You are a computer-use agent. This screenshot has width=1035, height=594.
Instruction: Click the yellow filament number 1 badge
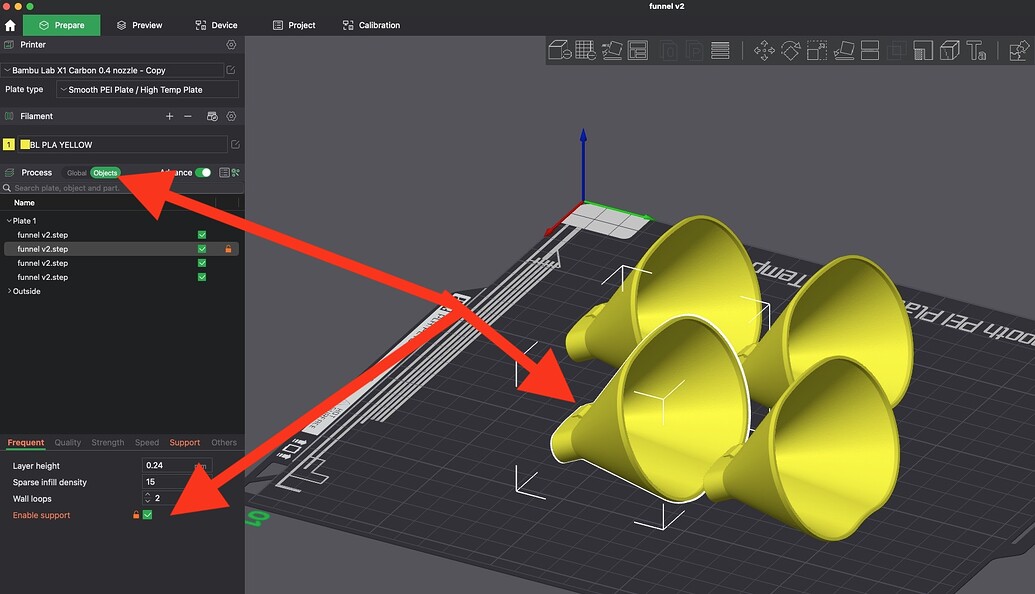9,145
